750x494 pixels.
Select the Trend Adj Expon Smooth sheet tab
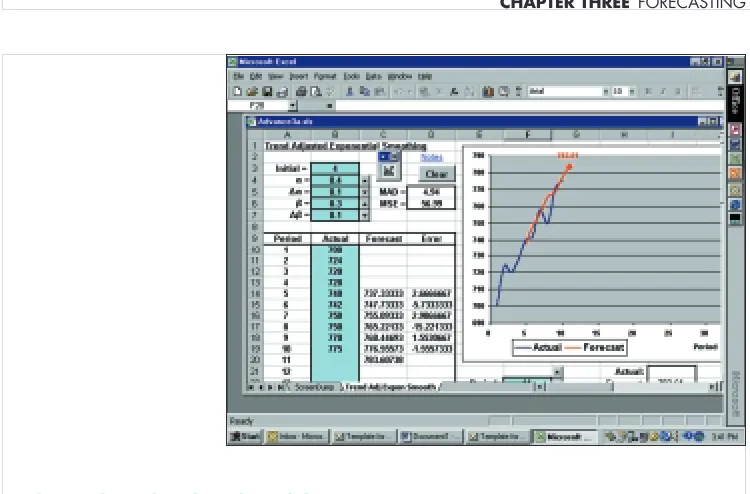pos(391,387)
